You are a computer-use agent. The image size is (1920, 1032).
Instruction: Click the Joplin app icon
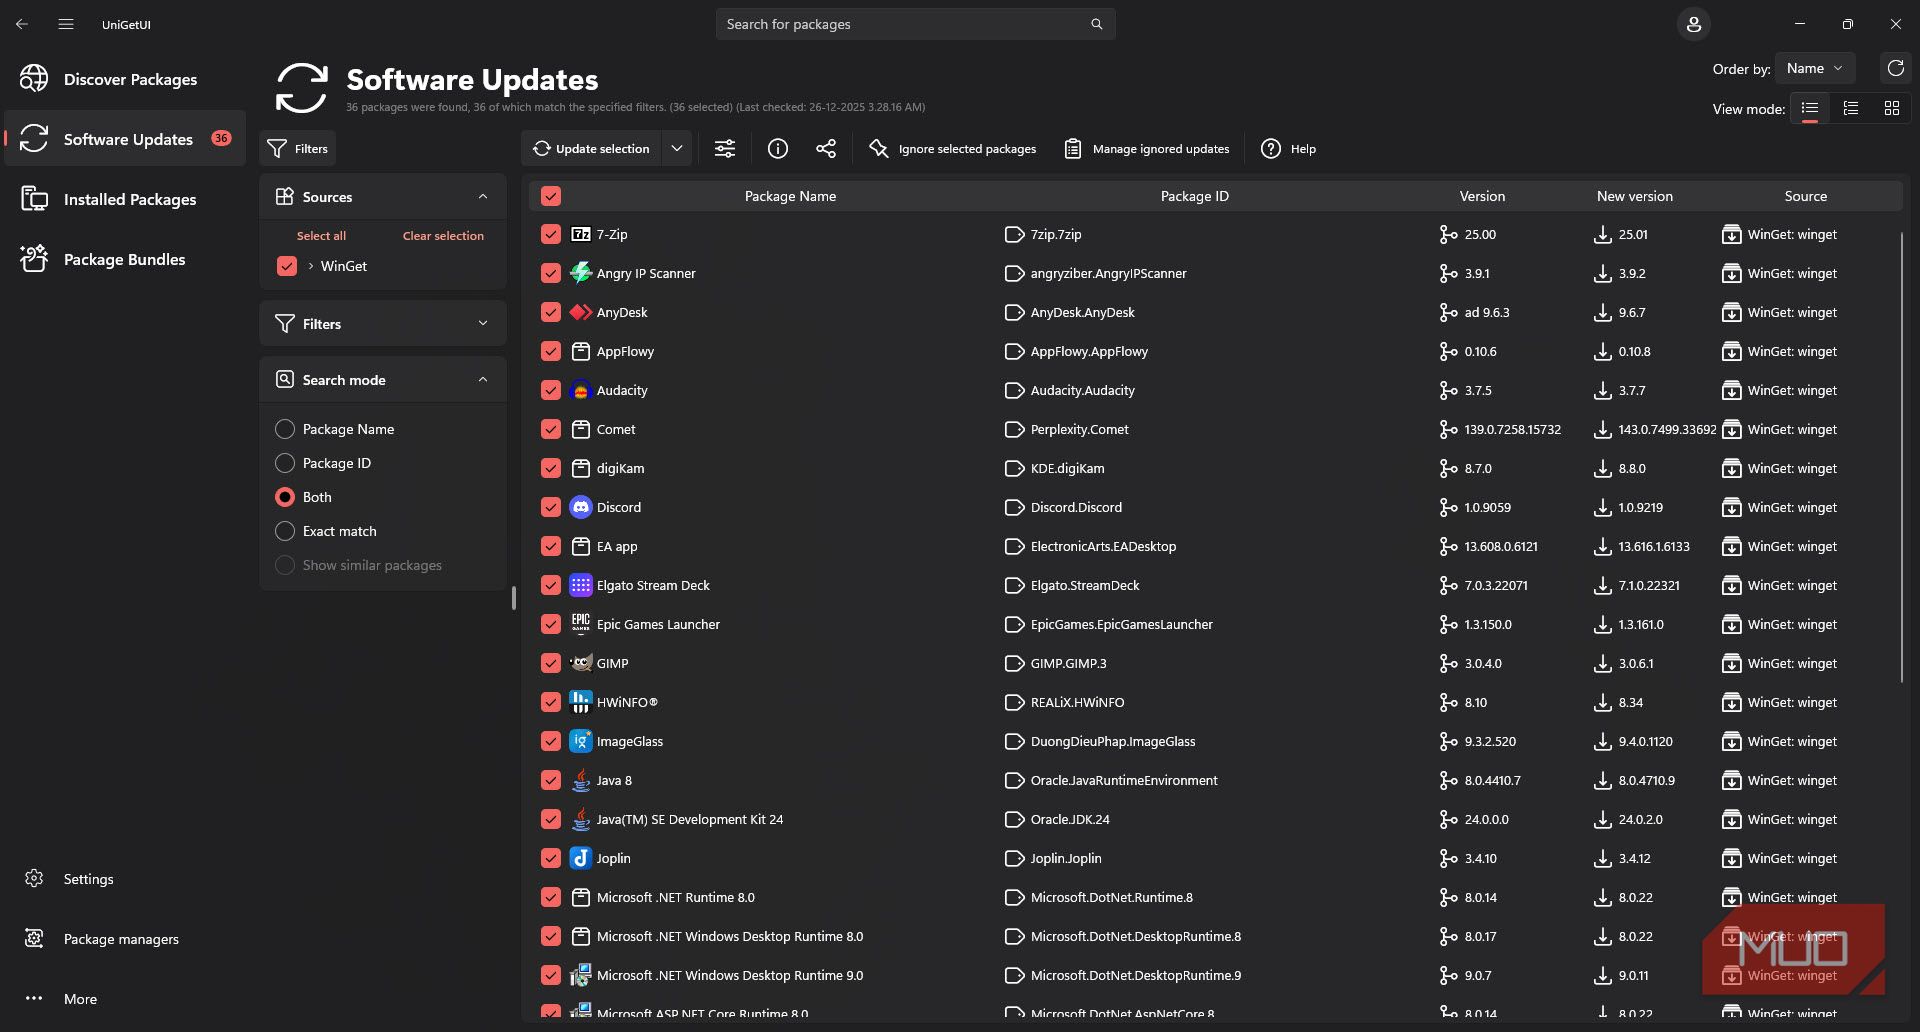point(581,858)
